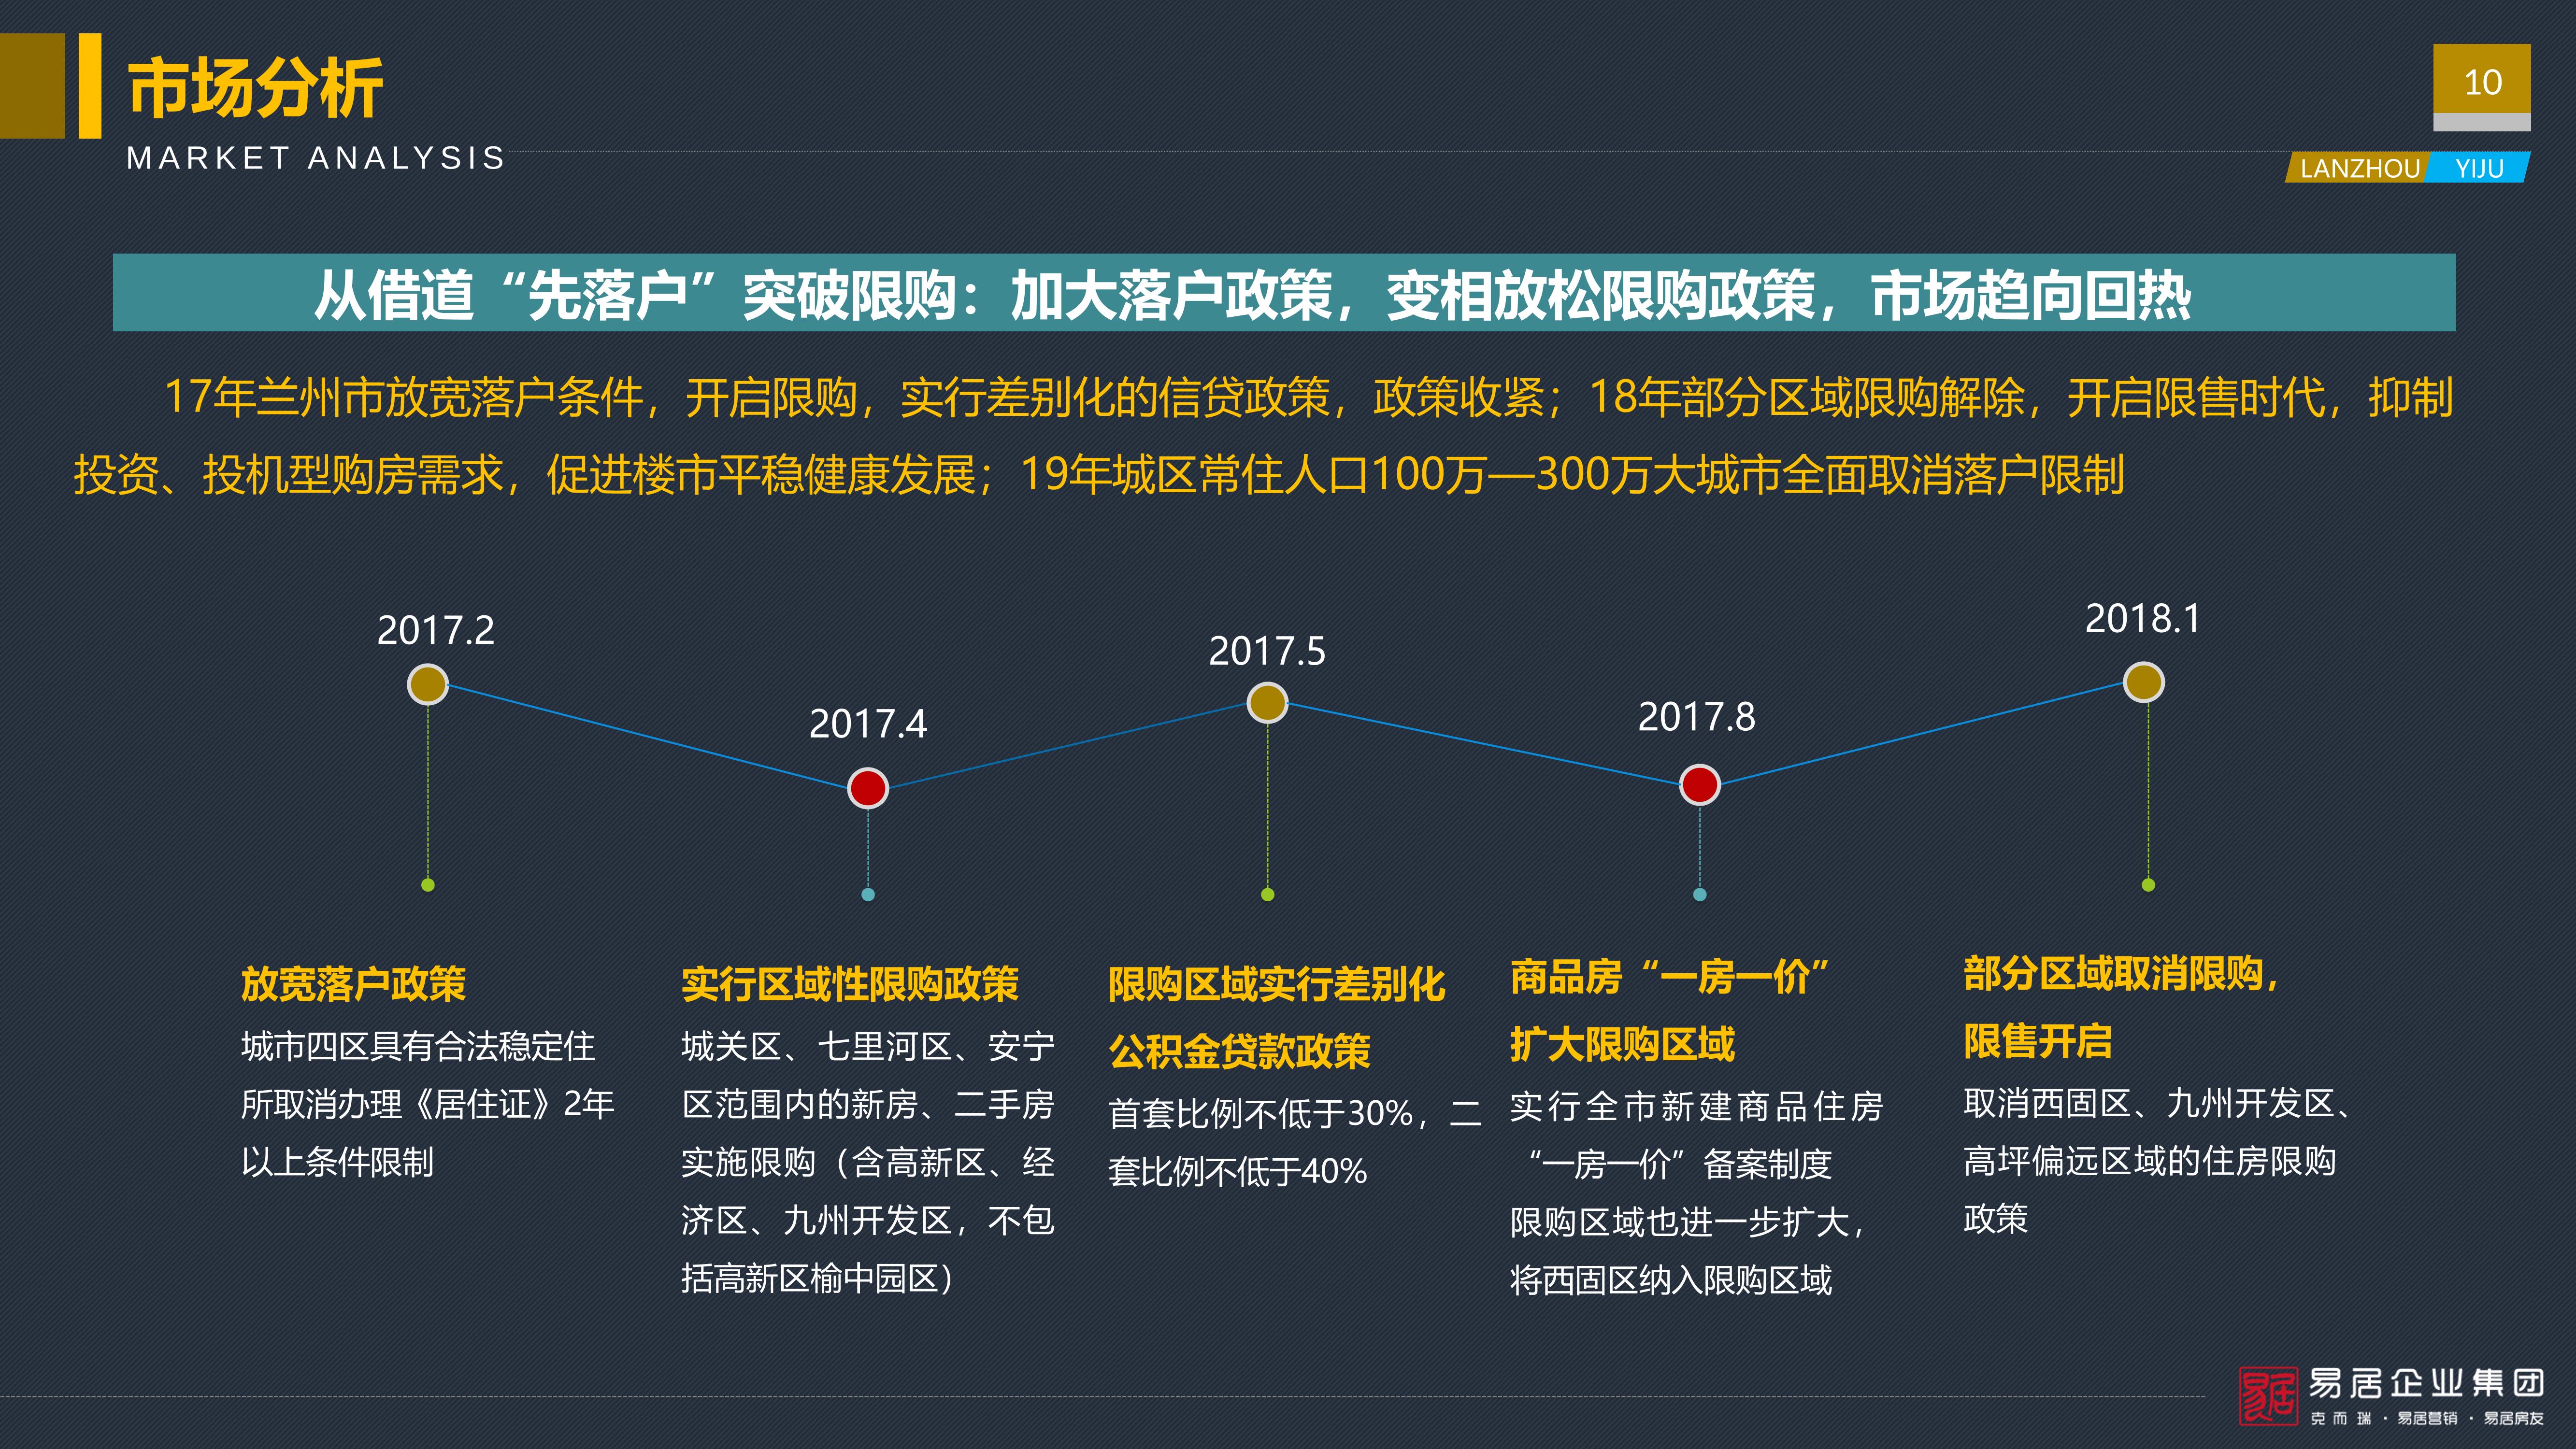Click the 2017.2 gold timeline marker
The image size is (2576, 1449).
point(428,685)
